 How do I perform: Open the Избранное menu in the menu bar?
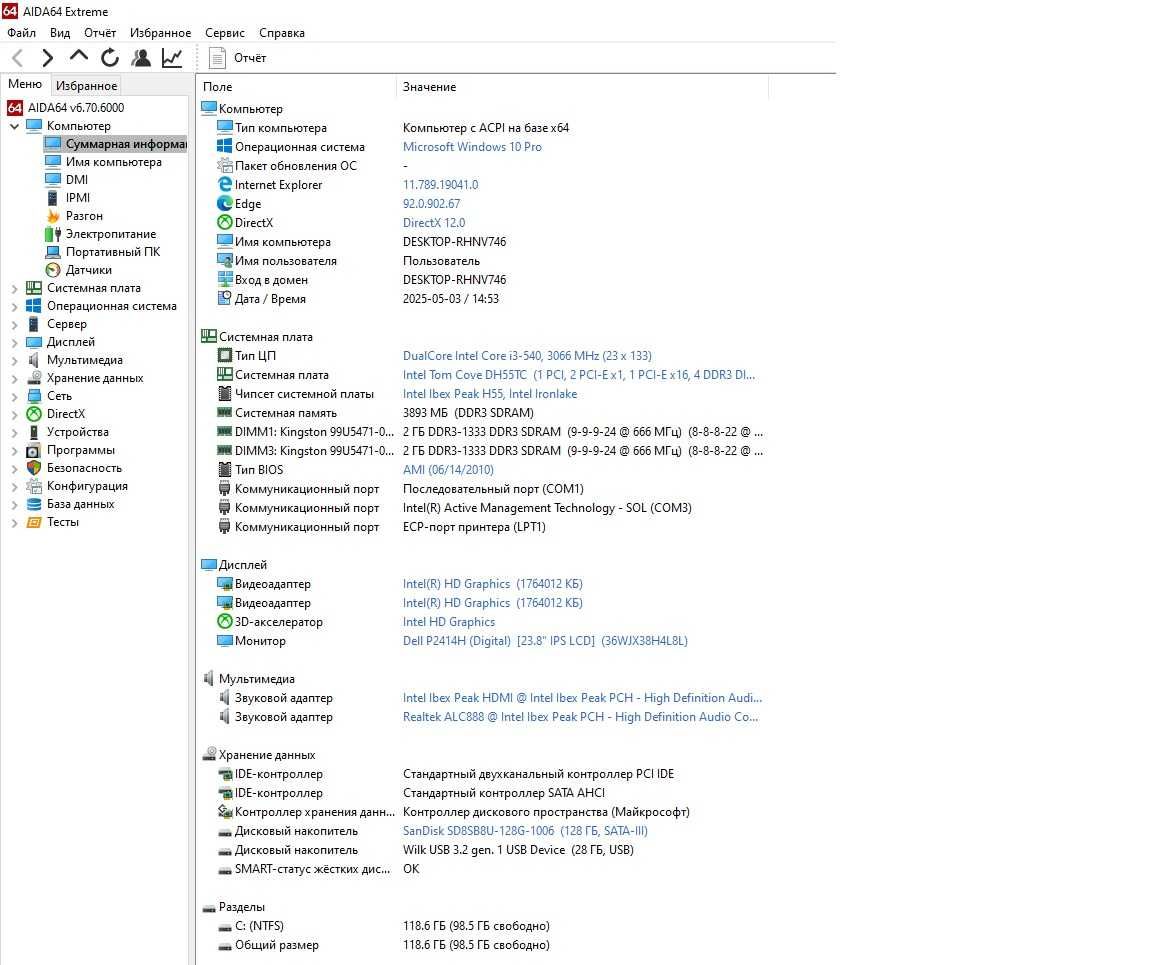160,32
